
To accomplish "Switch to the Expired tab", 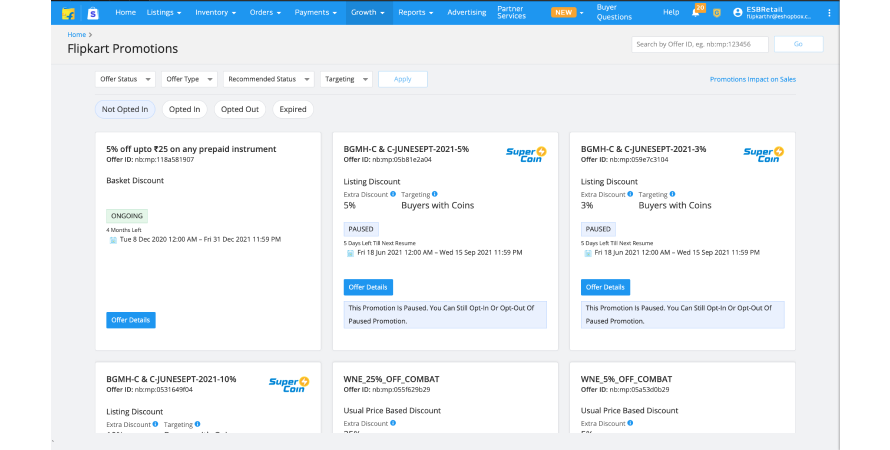I will pos(293,110).
